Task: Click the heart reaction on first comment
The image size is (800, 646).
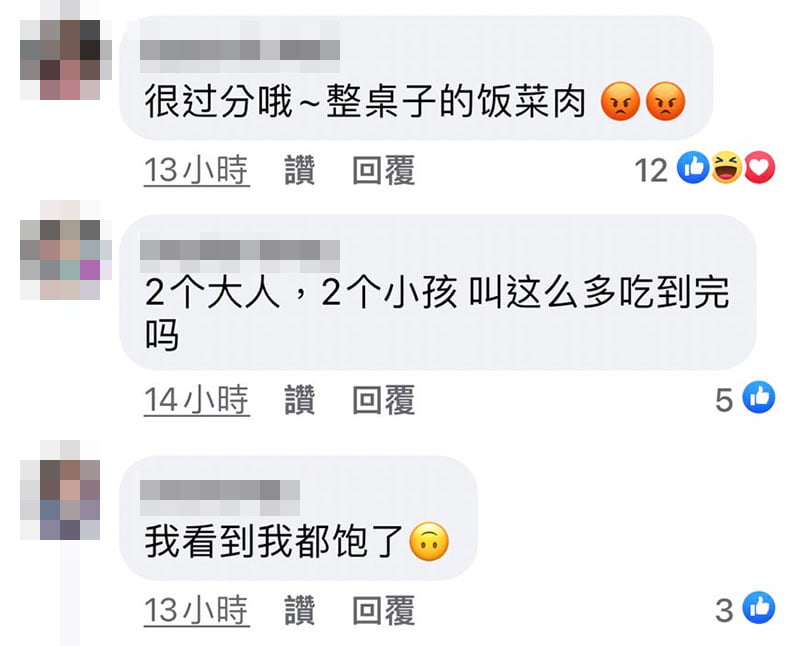Action: click(759, 167)
